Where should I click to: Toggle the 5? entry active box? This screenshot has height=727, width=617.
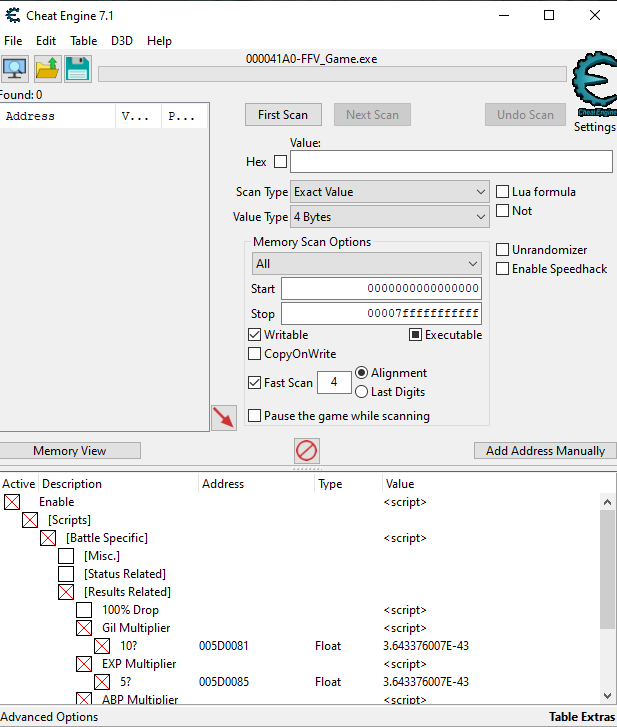(102, 682)
